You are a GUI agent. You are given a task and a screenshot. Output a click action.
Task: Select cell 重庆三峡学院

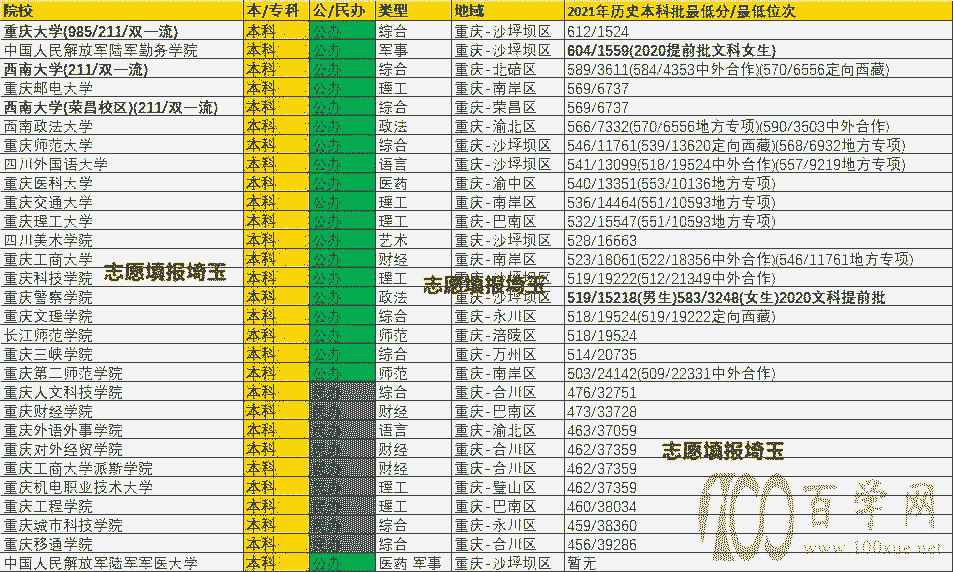122,354
